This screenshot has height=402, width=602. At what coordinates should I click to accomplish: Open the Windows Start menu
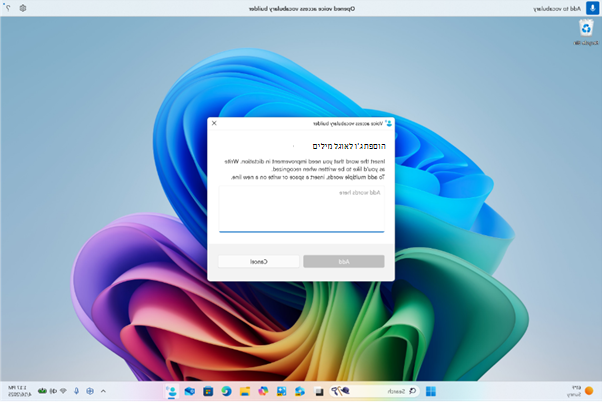click(x=431, y=391)
